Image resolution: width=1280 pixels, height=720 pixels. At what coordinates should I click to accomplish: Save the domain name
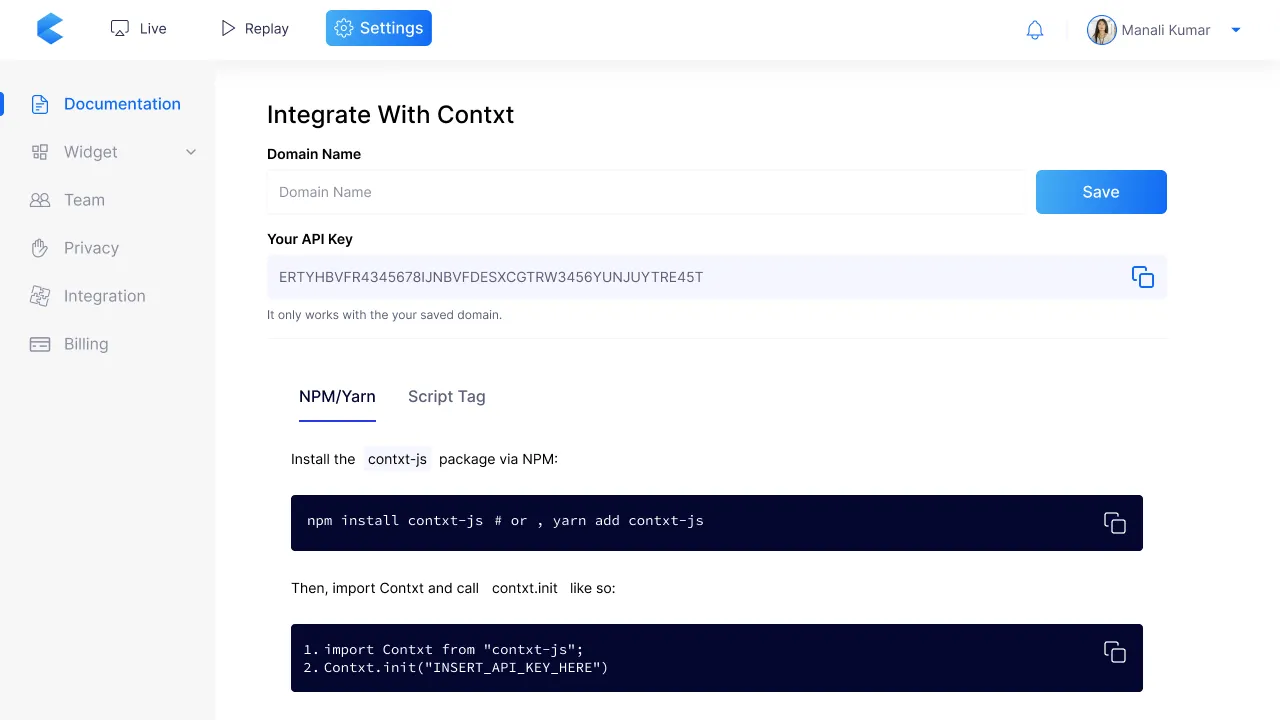1101,192
